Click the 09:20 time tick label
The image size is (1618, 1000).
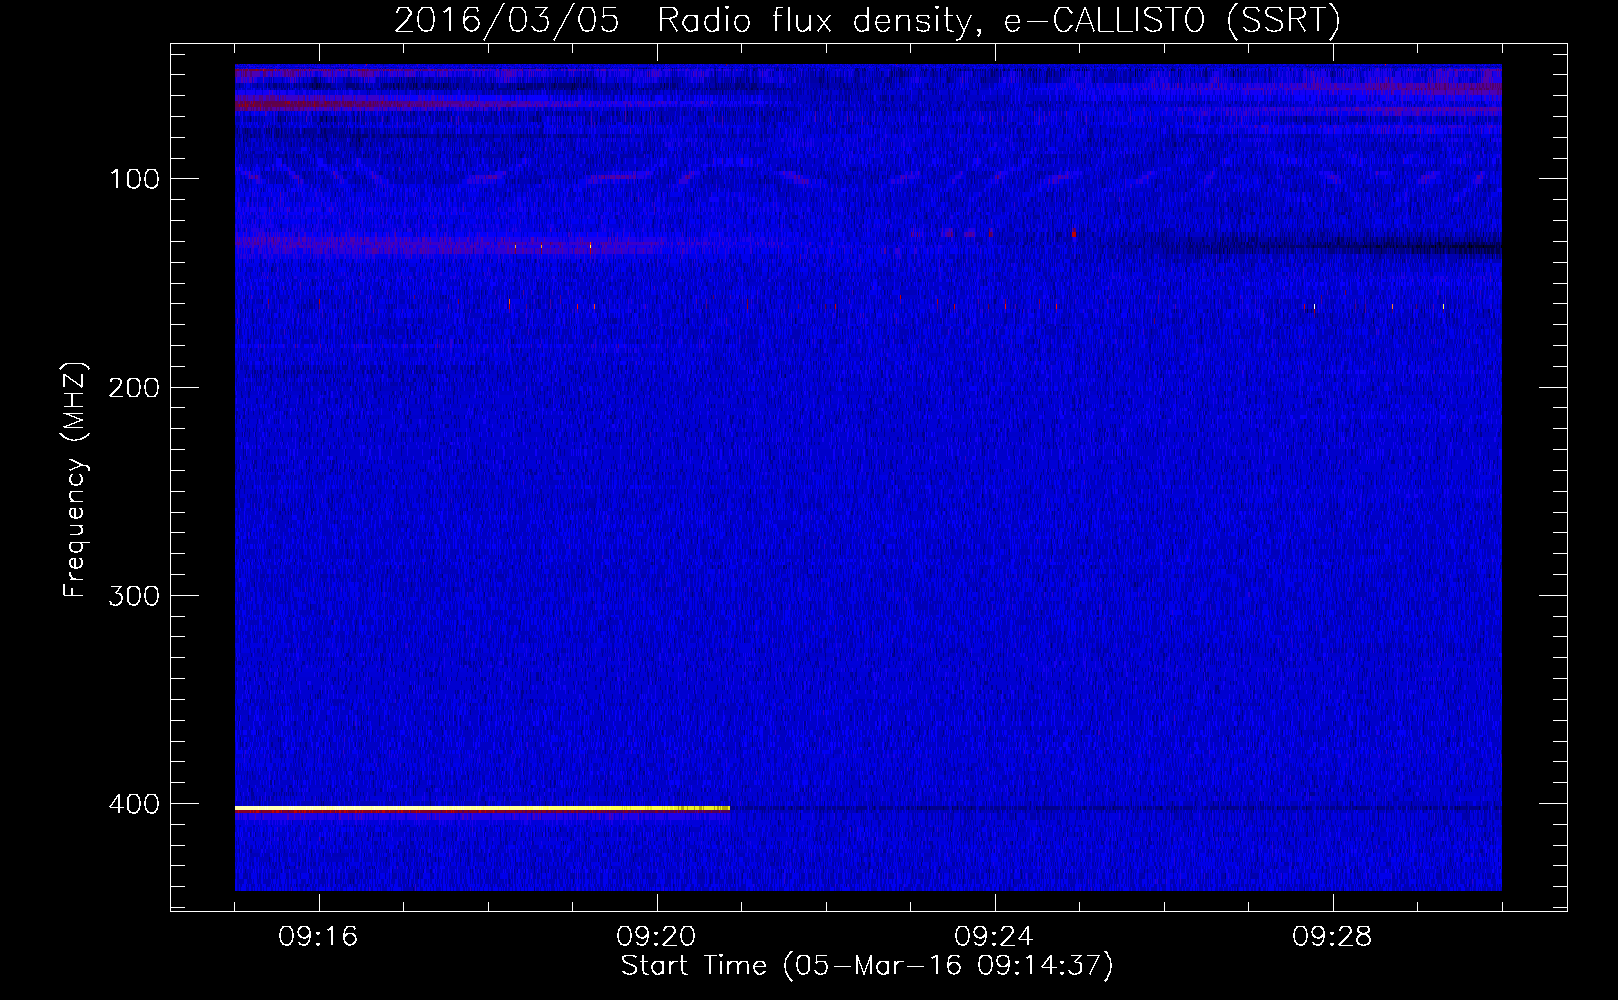[x=656, y=937]
